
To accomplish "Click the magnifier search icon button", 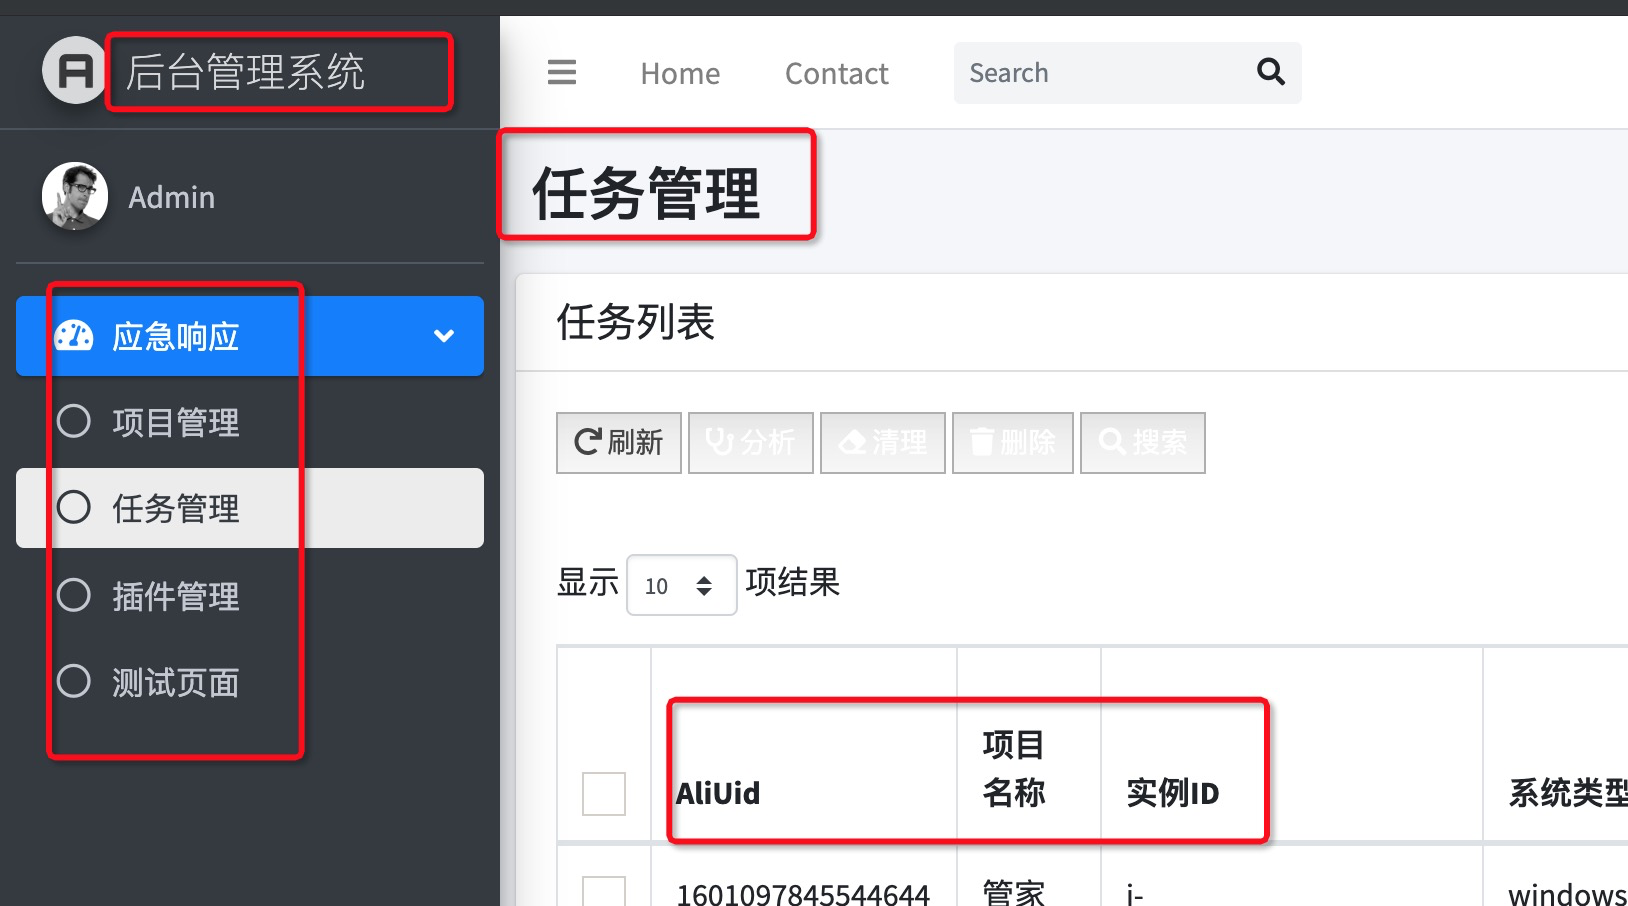I will tap(1271, 72).
